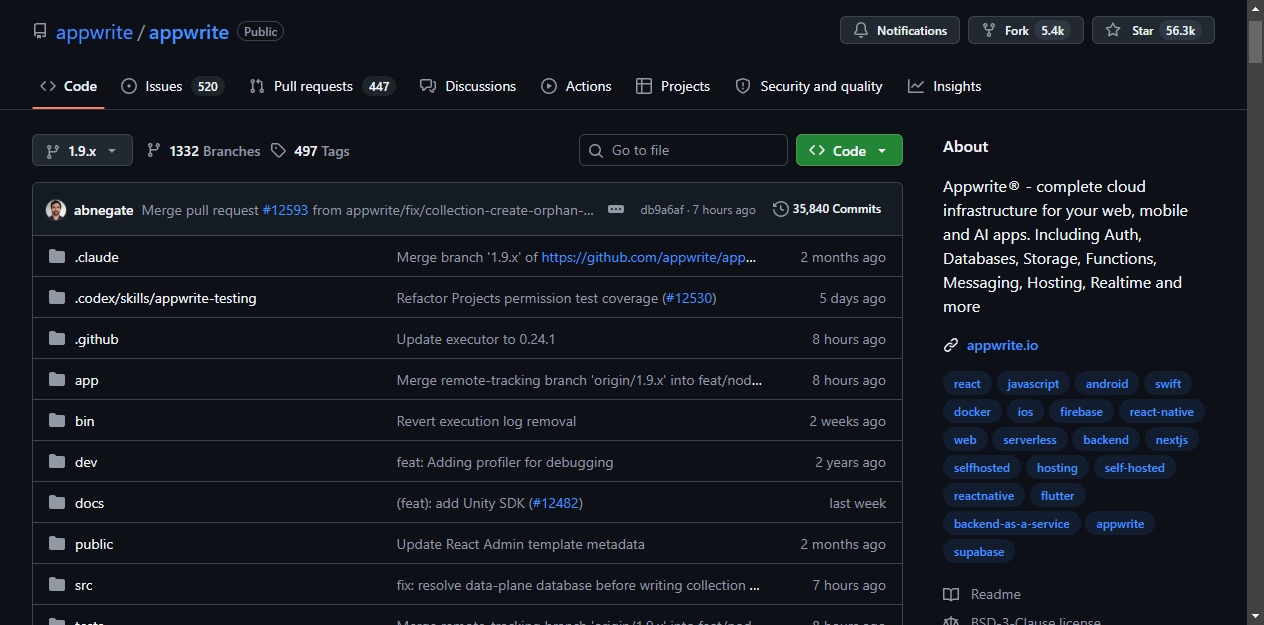Click 'Update React Admin template metadata' message
This screenshot has width=1264, height=625.
point(521,544)
